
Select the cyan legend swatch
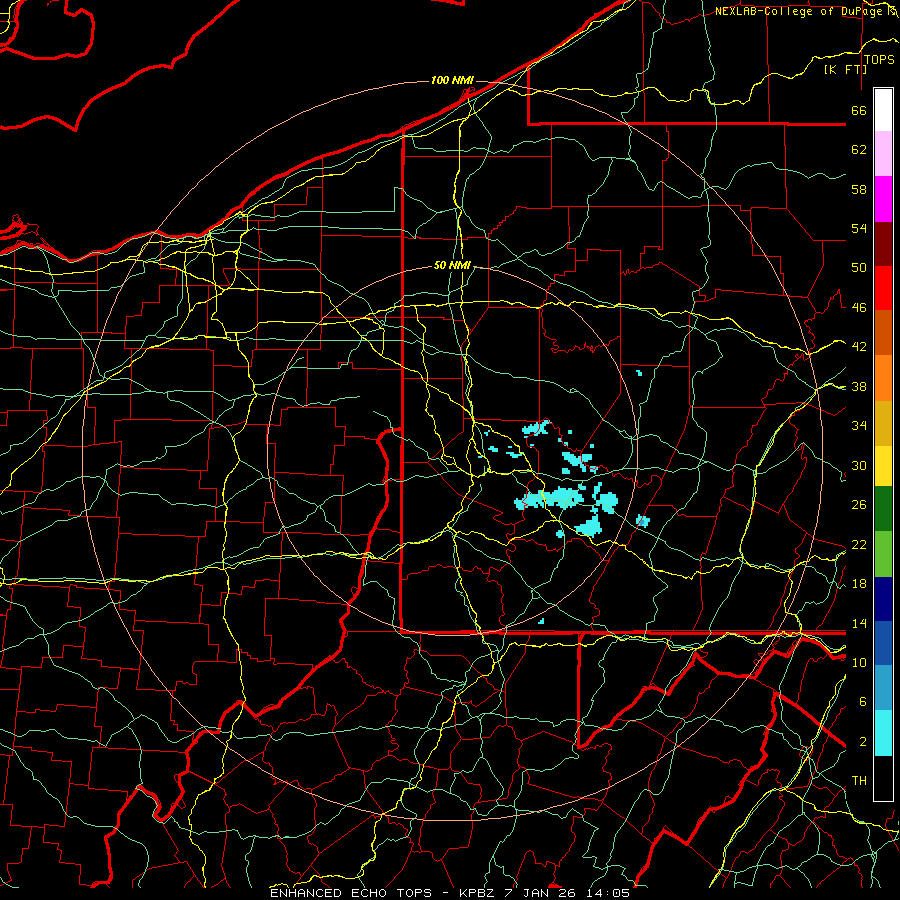coord(883,733)
